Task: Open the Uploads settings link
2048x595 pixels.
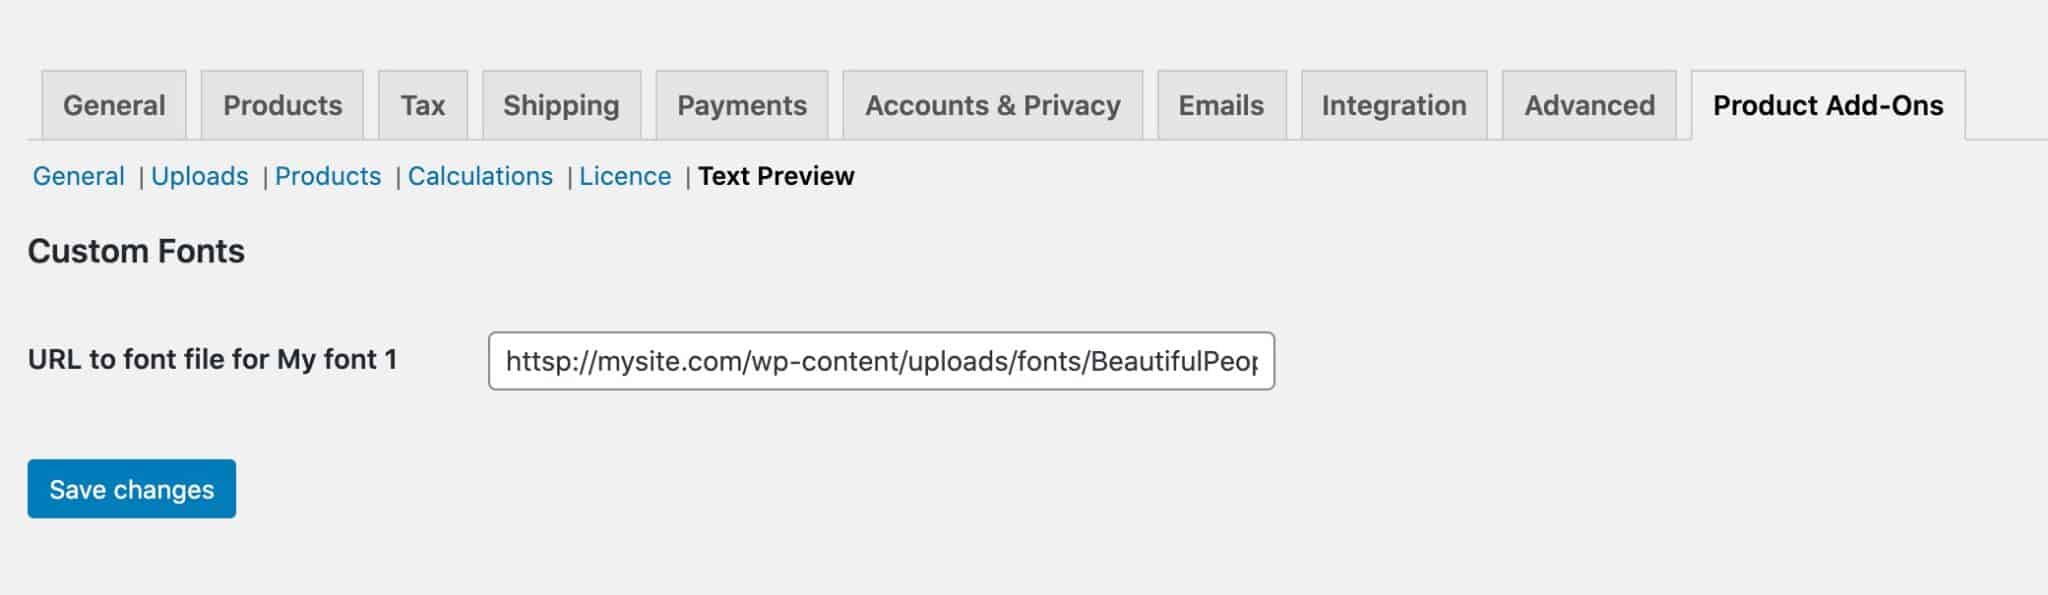Action: click(x=200, y=176)
